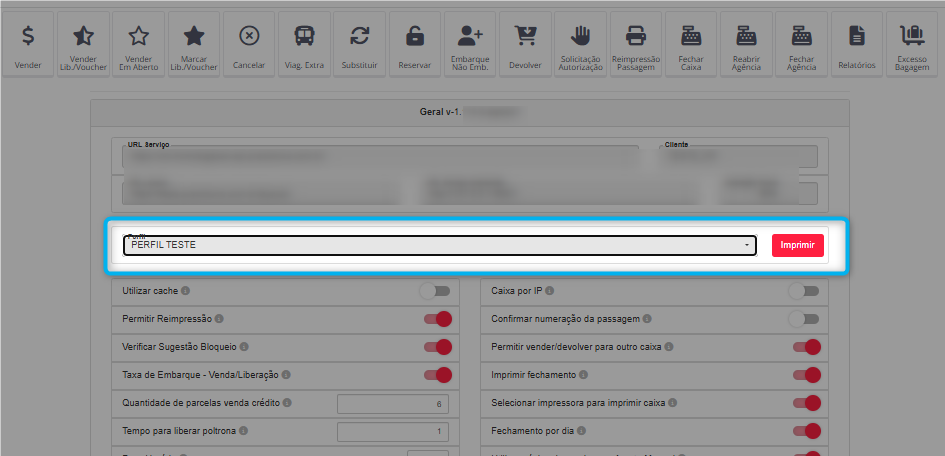Click Embarque Não Emb. person-plus icon
This screenshot has width=945, height=456.
point(470,36)
